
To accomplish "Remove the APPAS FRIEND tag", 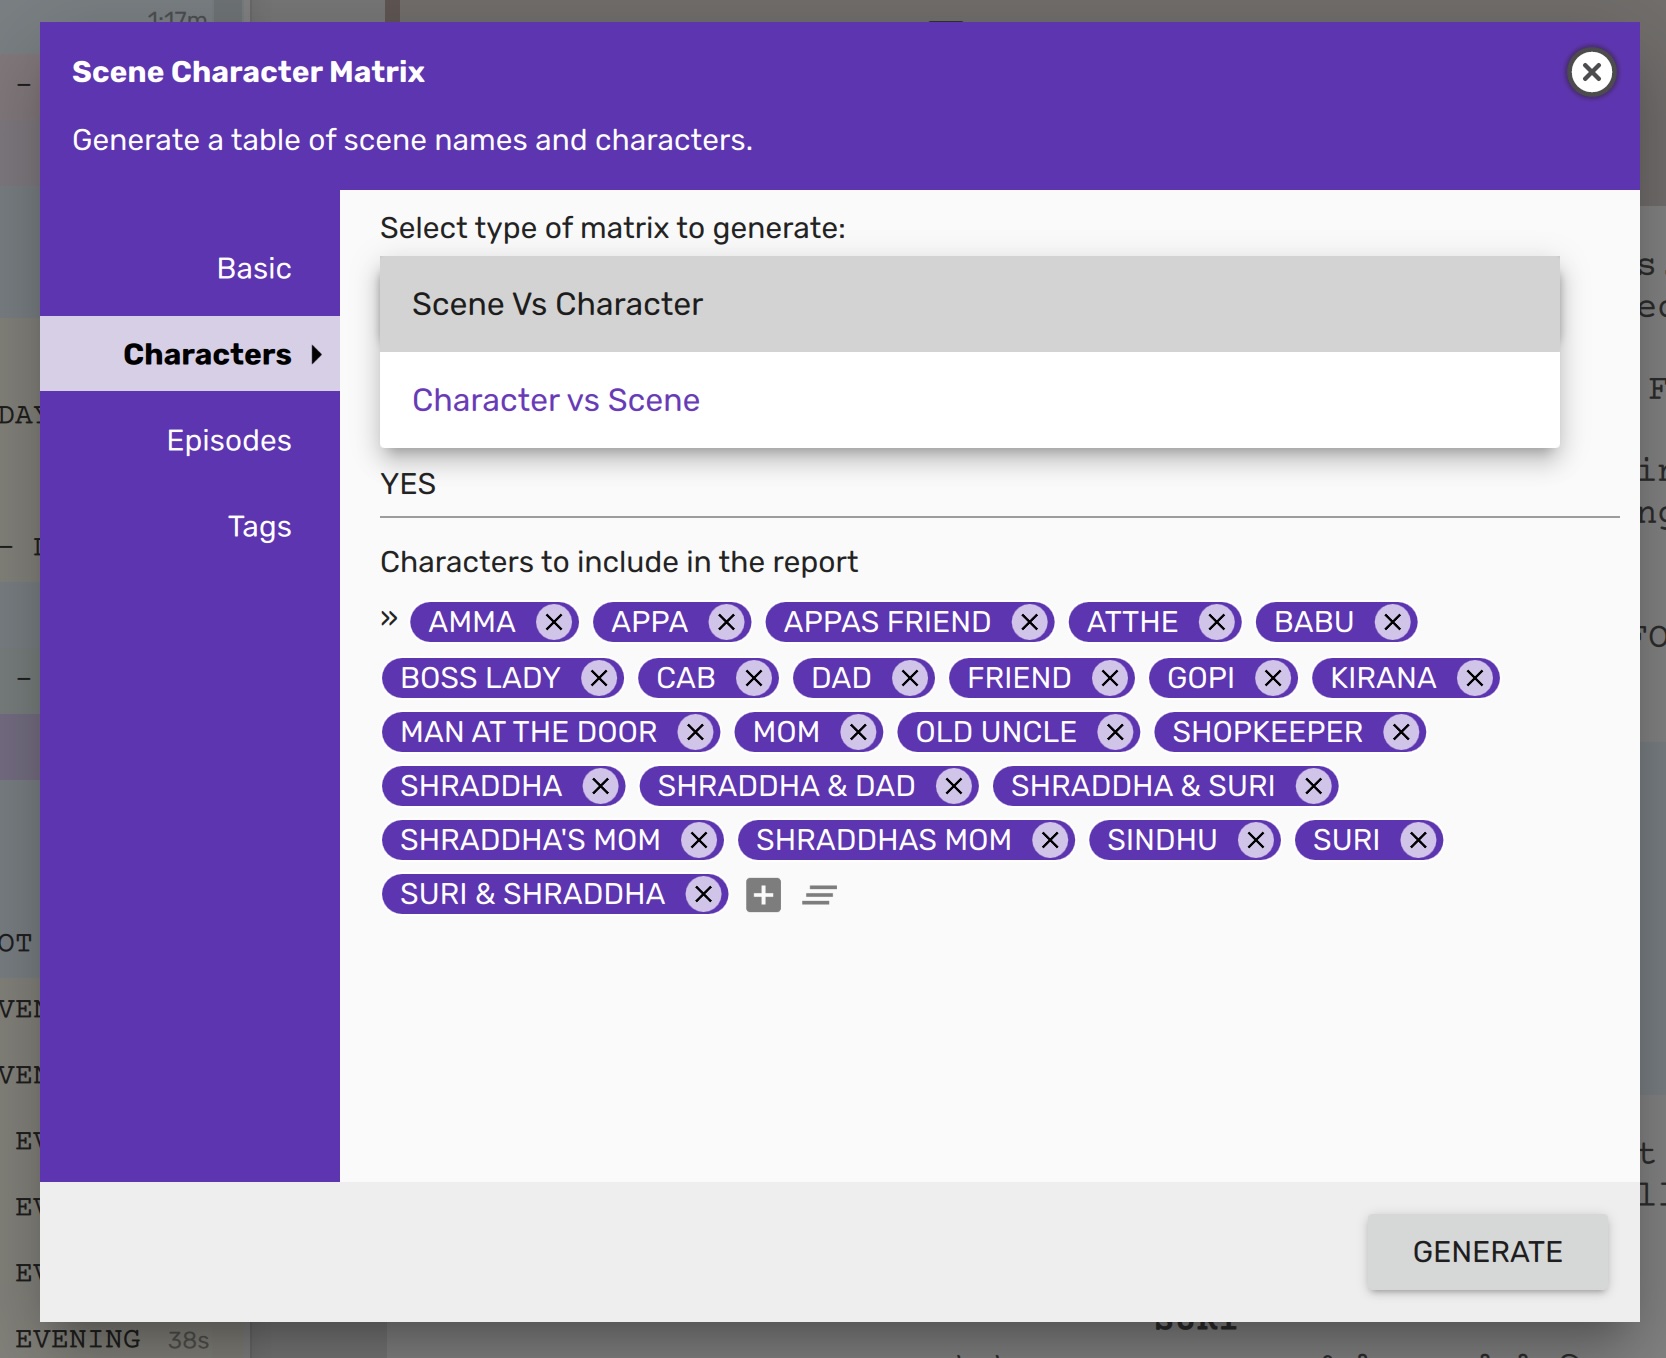I will tap(1029, 622).
